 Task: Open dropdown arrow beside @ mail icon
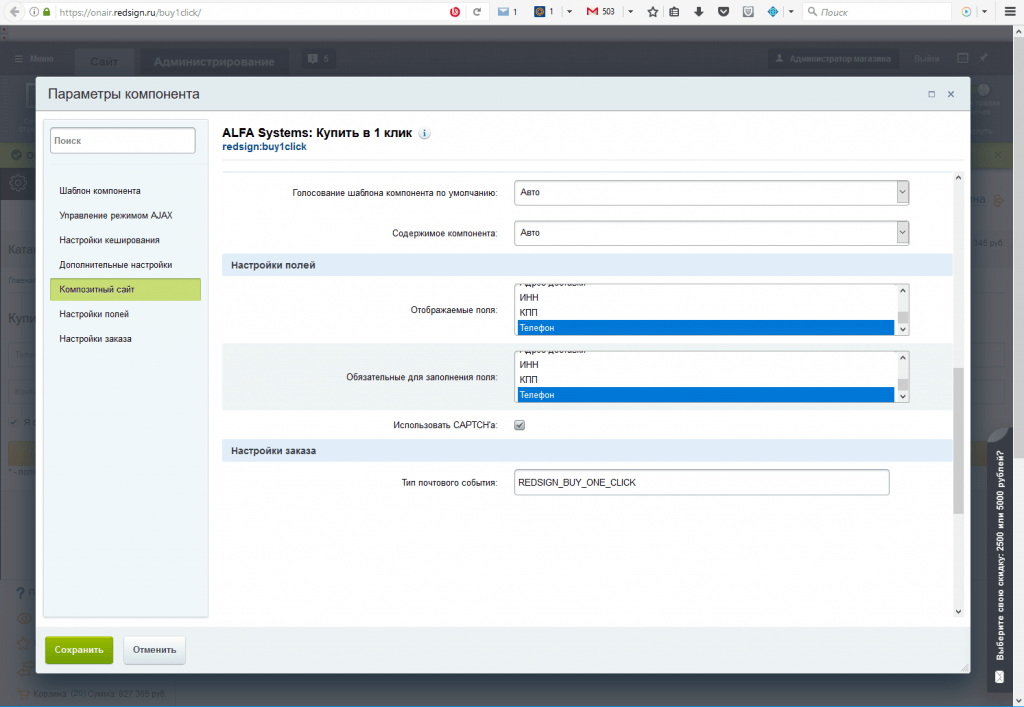(569, 12)
